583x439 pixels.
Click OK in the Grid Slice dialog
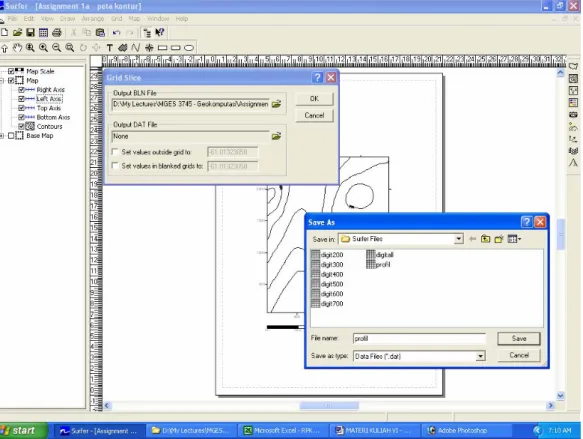tap(314, 99)
